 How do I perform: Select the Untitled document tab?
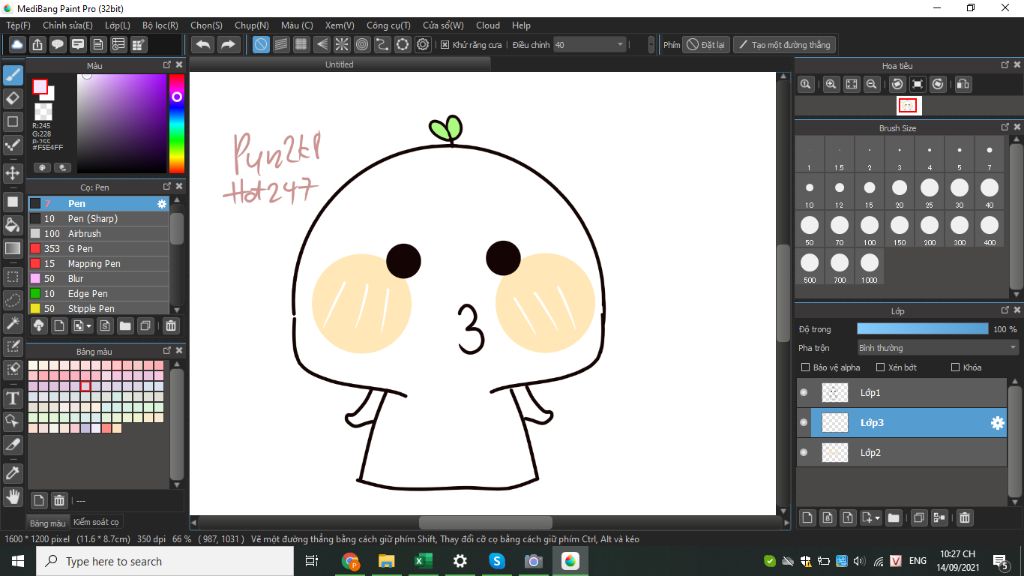click(339, 65)
